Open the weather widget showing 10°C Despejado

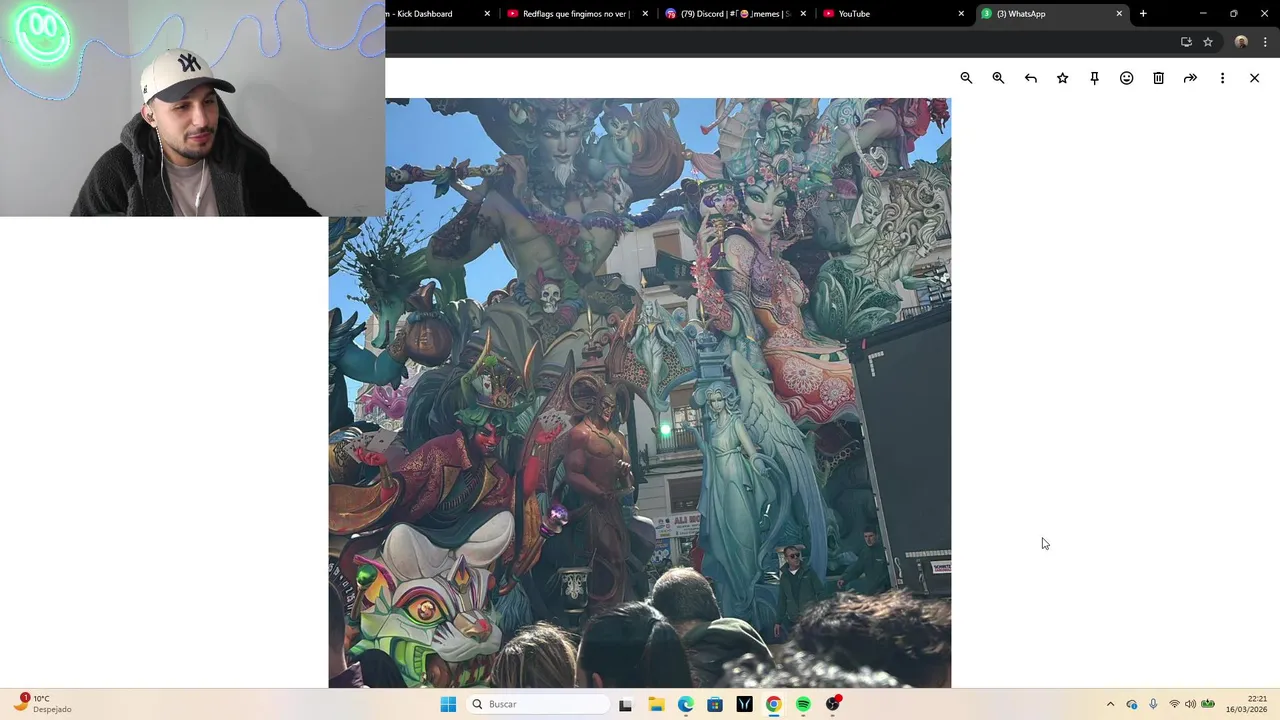pyautogui.click(x=43, y=704)
